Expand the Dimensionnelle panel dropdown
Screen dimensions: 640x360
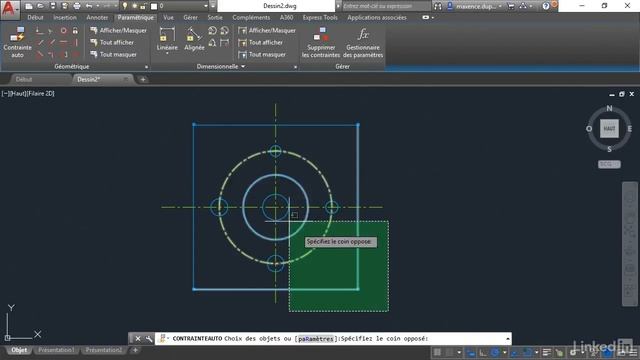[x=243, y=67]
